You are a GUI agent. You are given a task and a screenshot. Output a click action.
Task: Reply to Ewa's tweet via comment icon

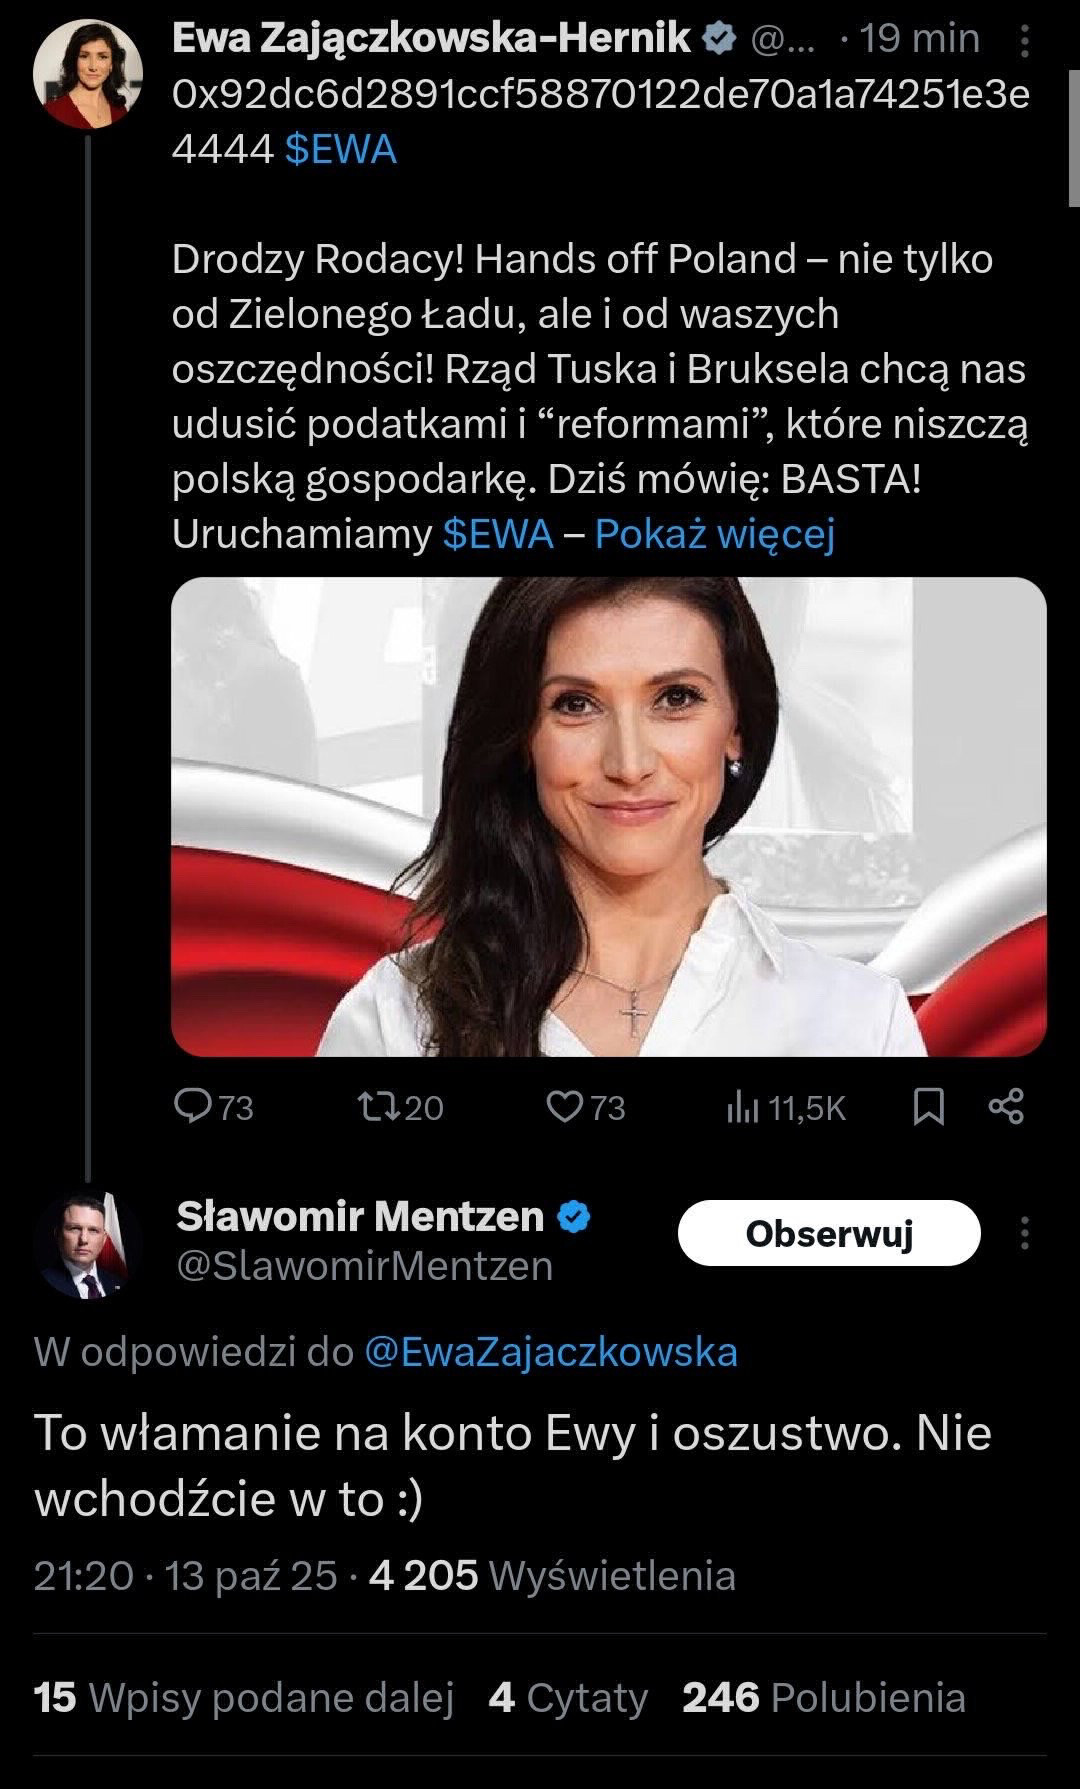(x=190, y=1106)
